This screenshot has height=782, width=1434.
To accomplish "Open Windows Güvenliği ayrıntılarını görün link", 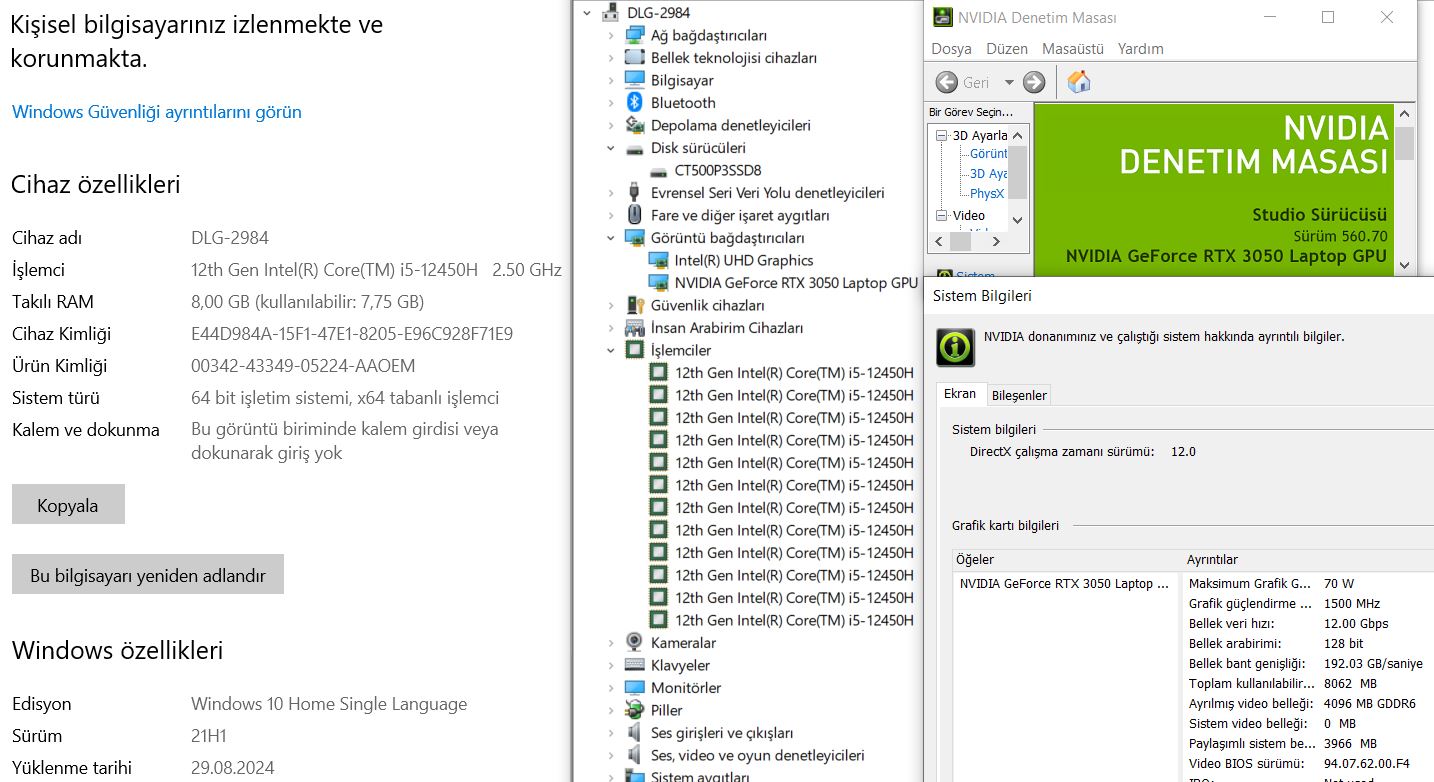I will (156, 112).
